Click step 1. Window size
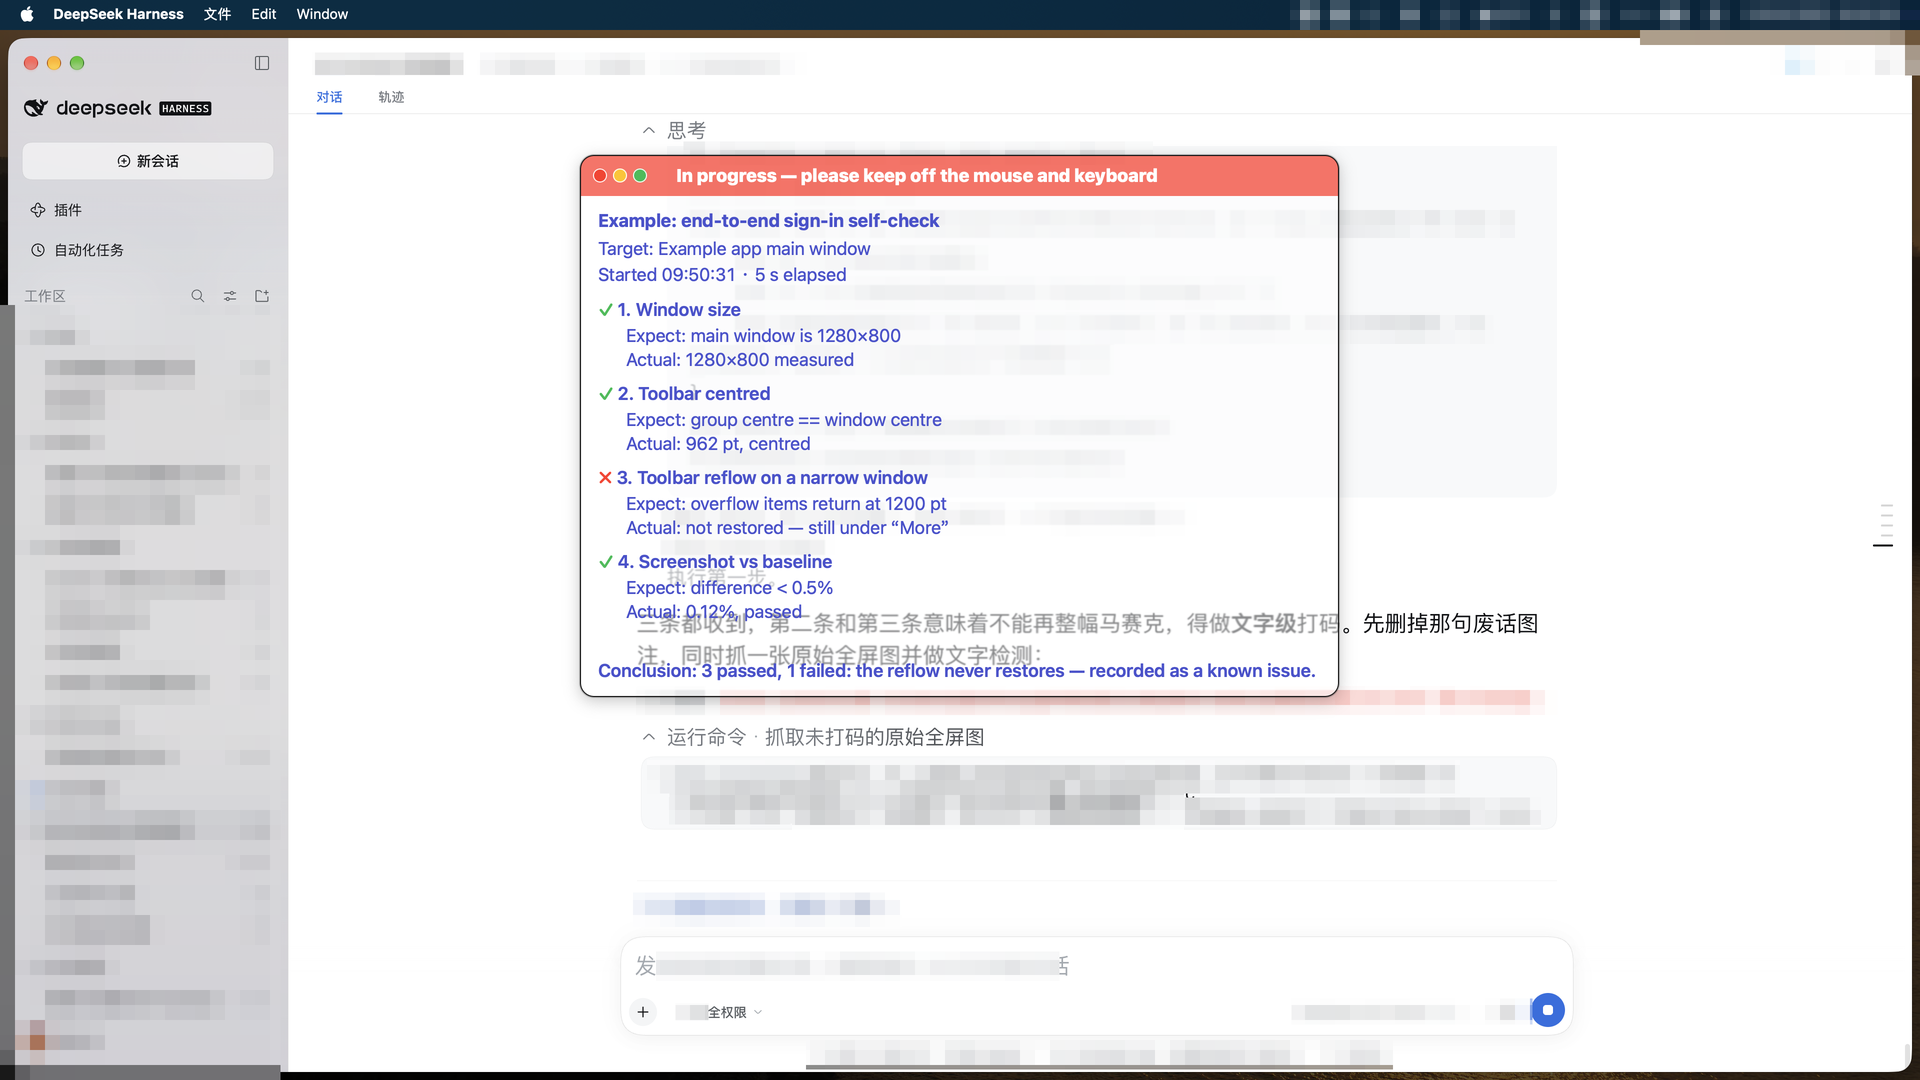 click(679, 310)
